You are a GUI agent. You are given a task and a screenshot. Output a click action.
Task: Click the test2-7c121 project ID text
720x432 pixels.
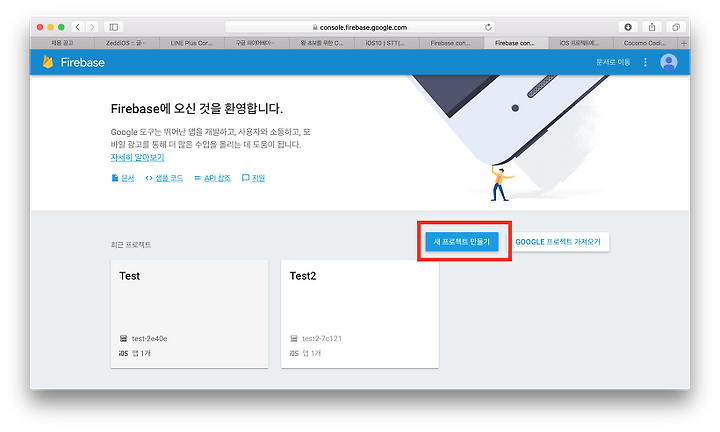(x=322, y=338)
